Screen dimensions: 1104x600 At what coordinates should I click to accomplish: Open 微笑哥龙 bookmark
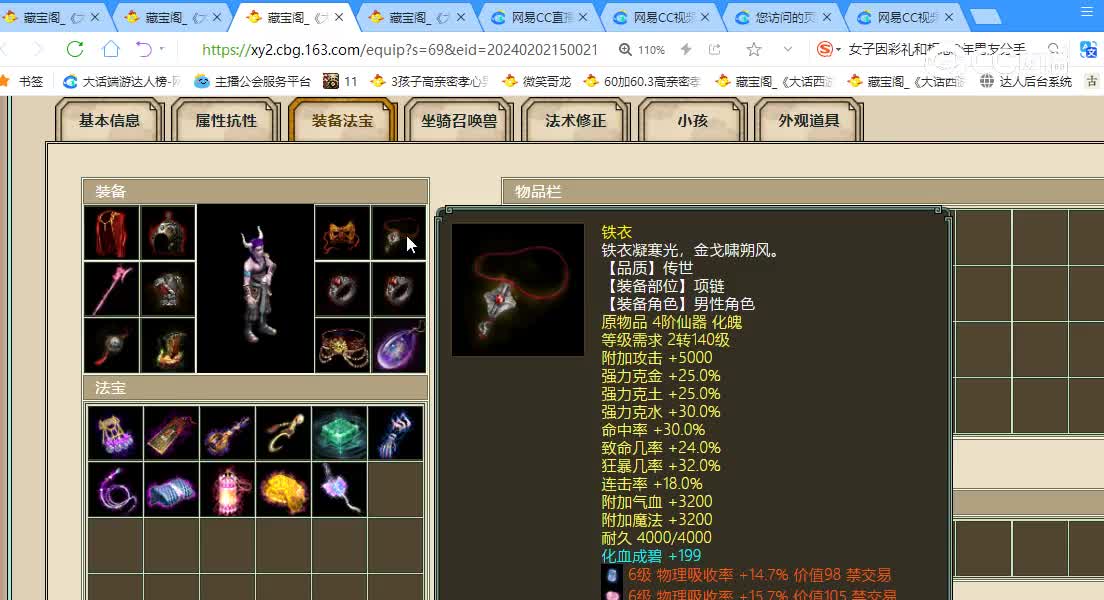point(537,82)
